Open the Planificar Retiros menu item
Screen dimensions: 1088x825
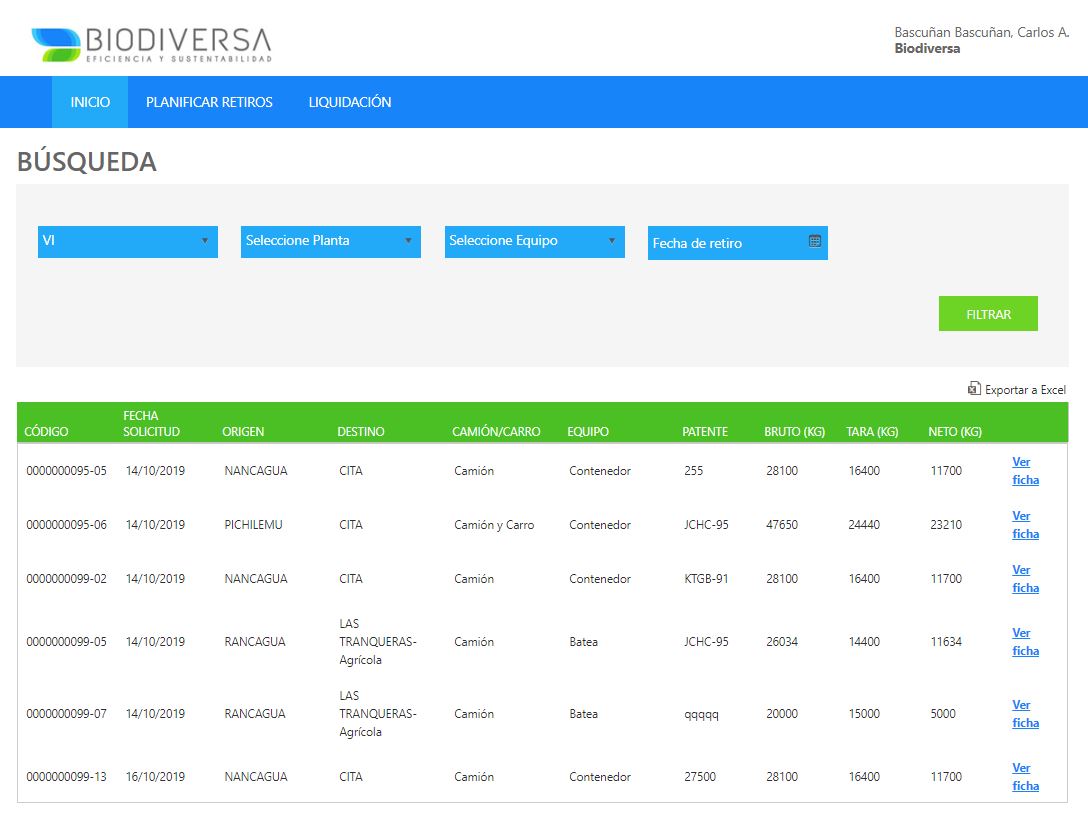(x=209, y=102)
